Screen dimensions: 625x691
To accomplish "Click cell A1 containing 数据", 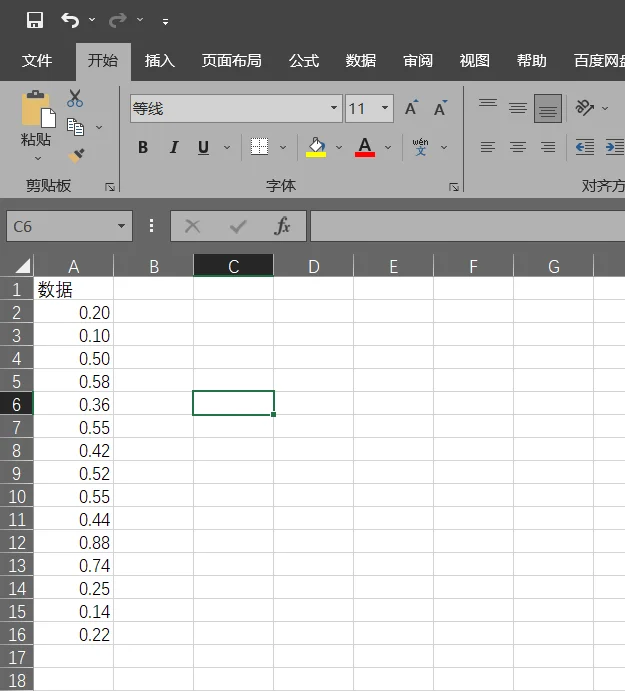I will (74, 289).
